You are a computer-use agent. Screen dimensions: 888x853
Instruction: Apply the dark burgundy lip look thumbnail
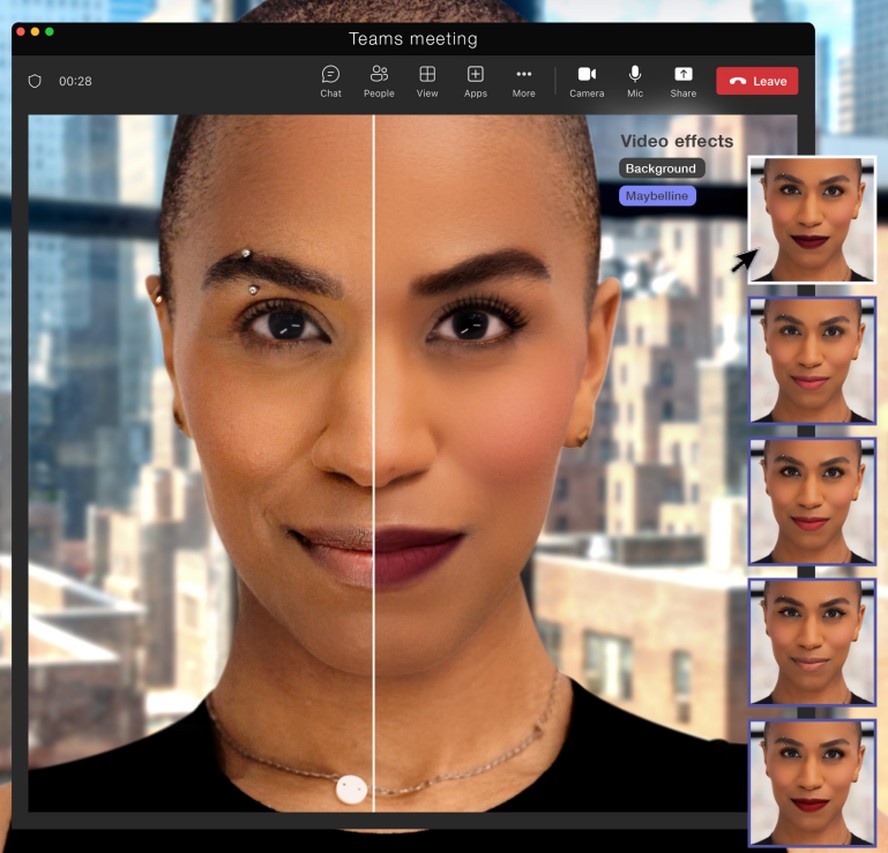click(812, 219)
